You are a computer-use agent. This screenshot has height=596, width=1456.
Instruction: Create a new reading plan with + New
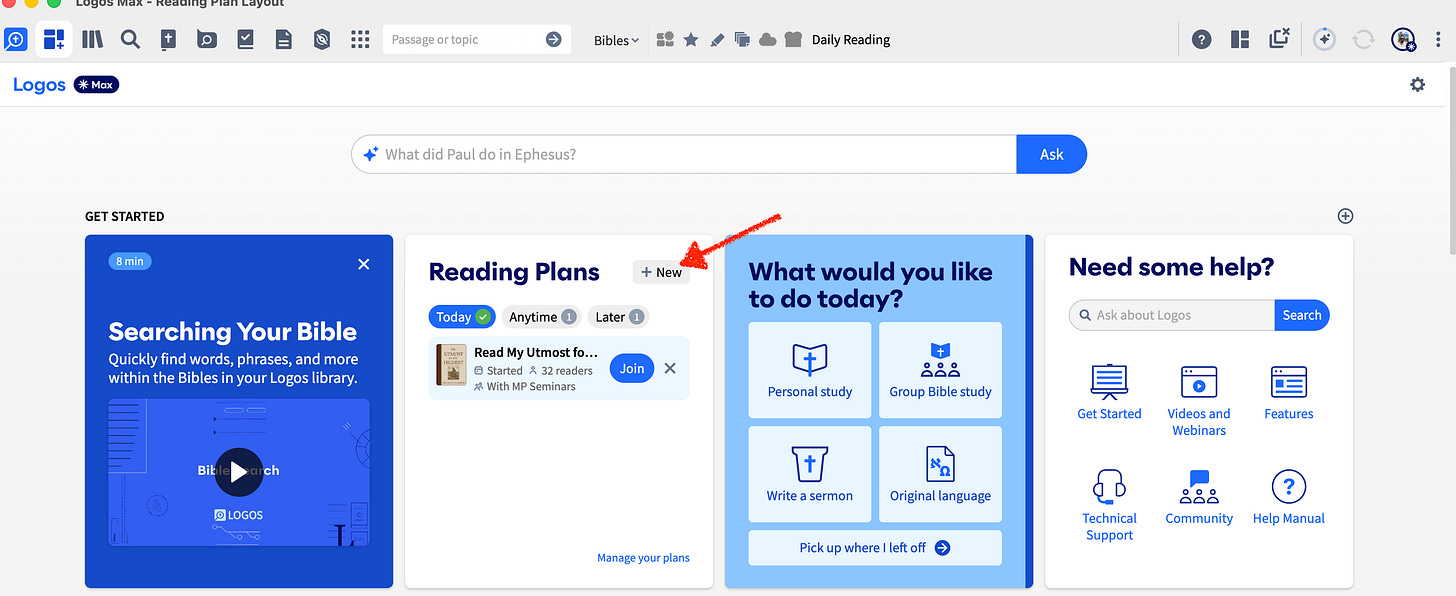coord(661,272)
